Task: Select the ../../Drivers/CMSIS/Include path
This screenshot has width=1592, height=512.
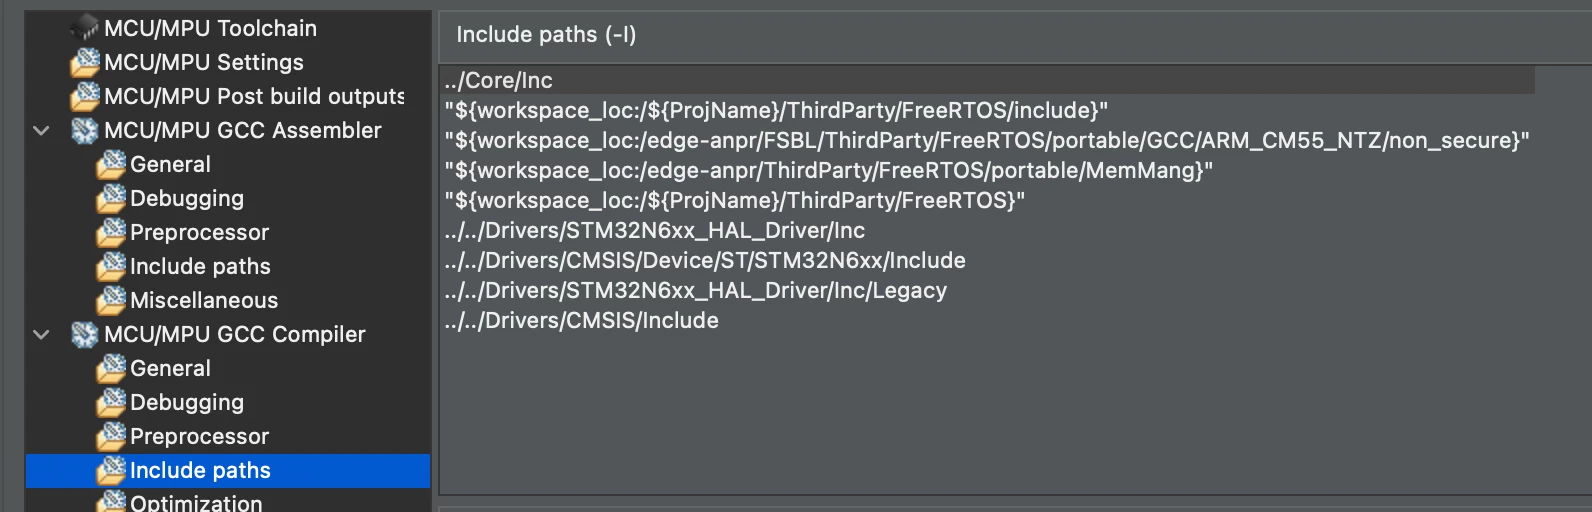Action: [x=581, y=320]
